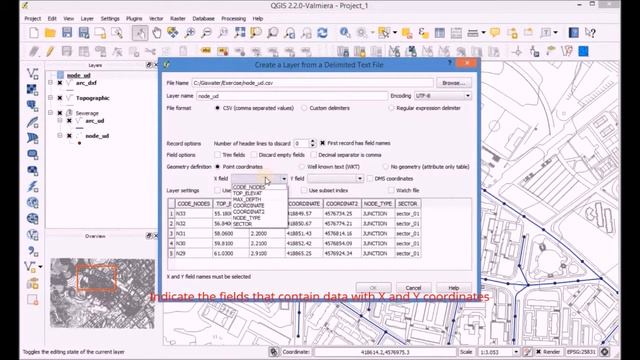Select Regular expression delimiter option

(391, 108)
